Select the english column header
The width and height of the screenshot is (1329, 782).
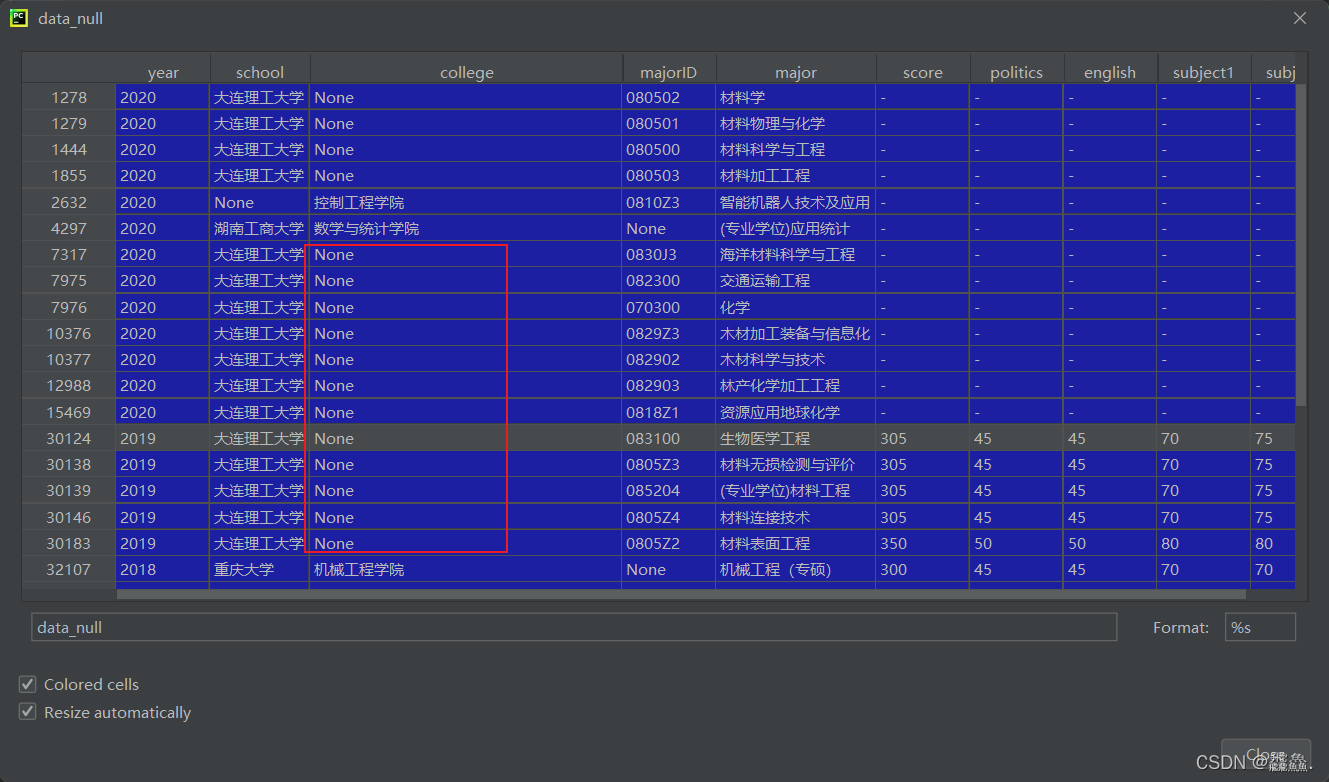[1110, 72]
